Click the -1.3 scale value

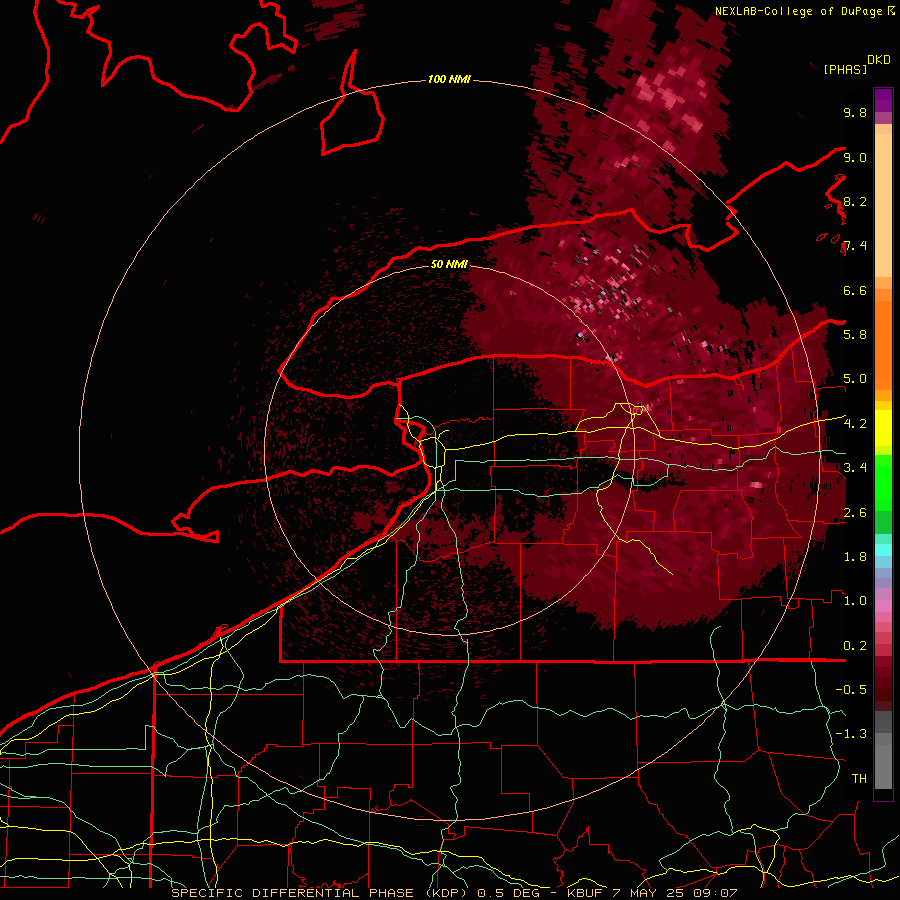851,734
